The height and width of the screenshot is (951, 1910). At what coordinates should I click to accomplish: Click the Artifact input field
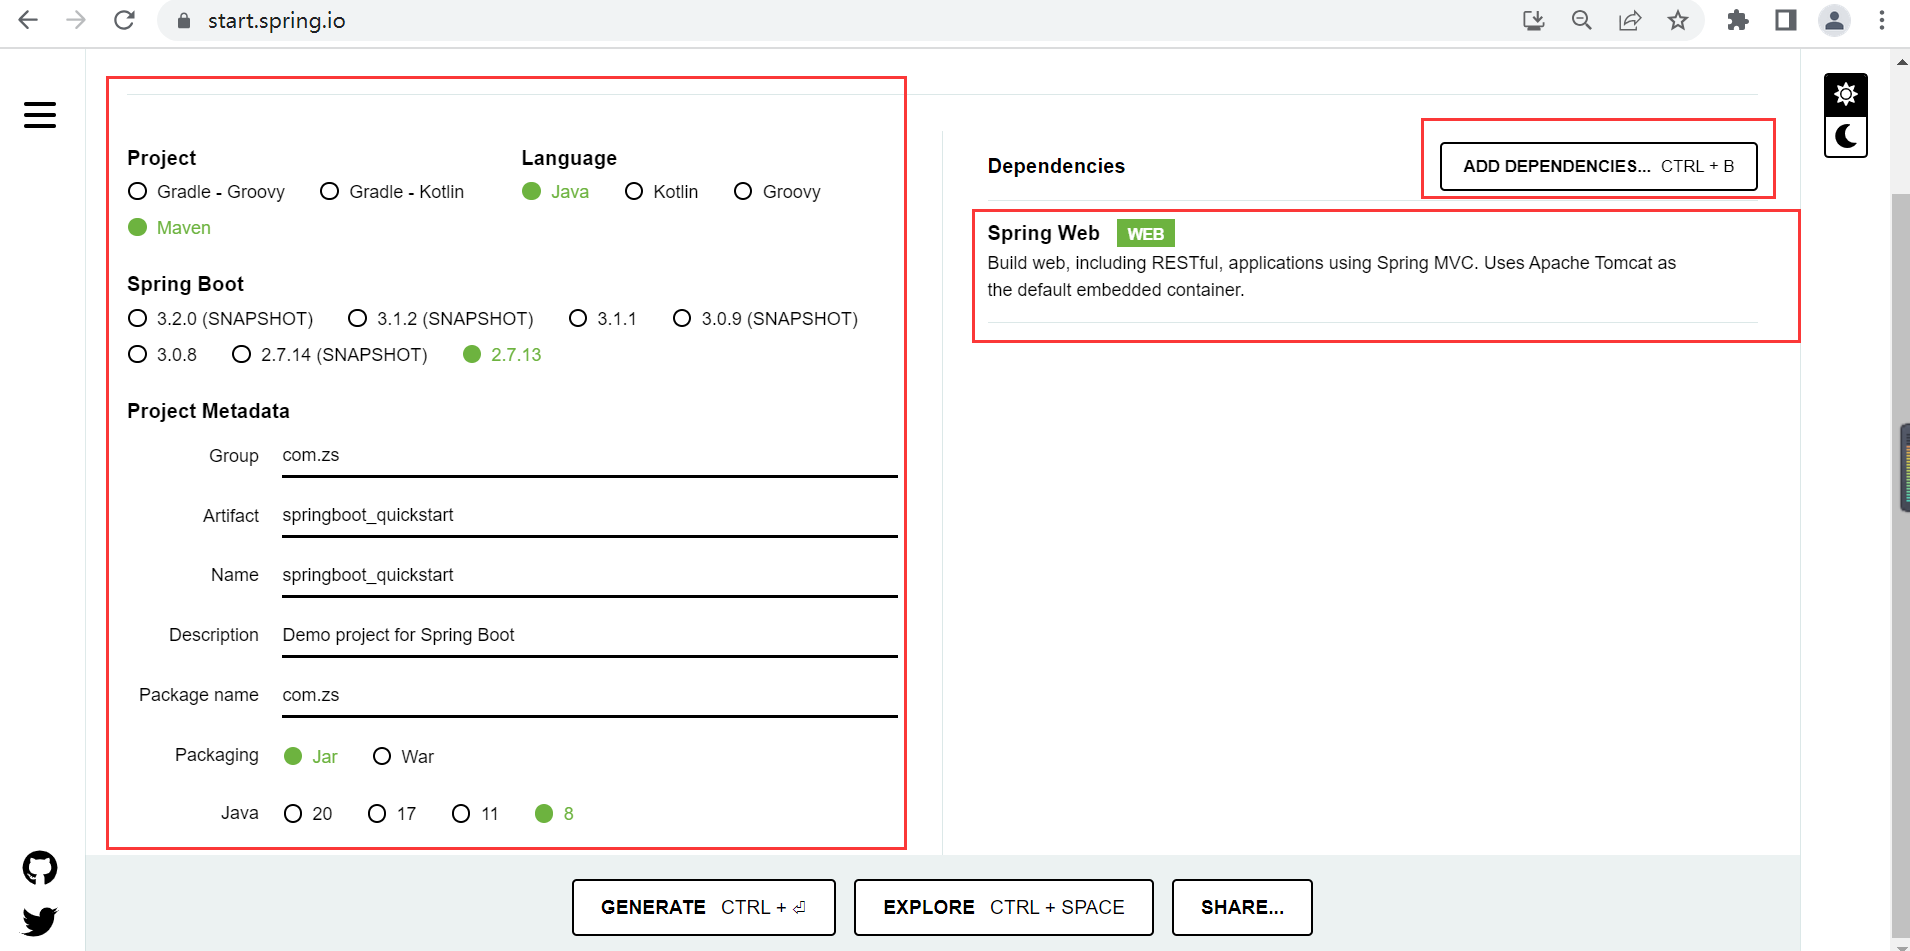coord(590,516)
